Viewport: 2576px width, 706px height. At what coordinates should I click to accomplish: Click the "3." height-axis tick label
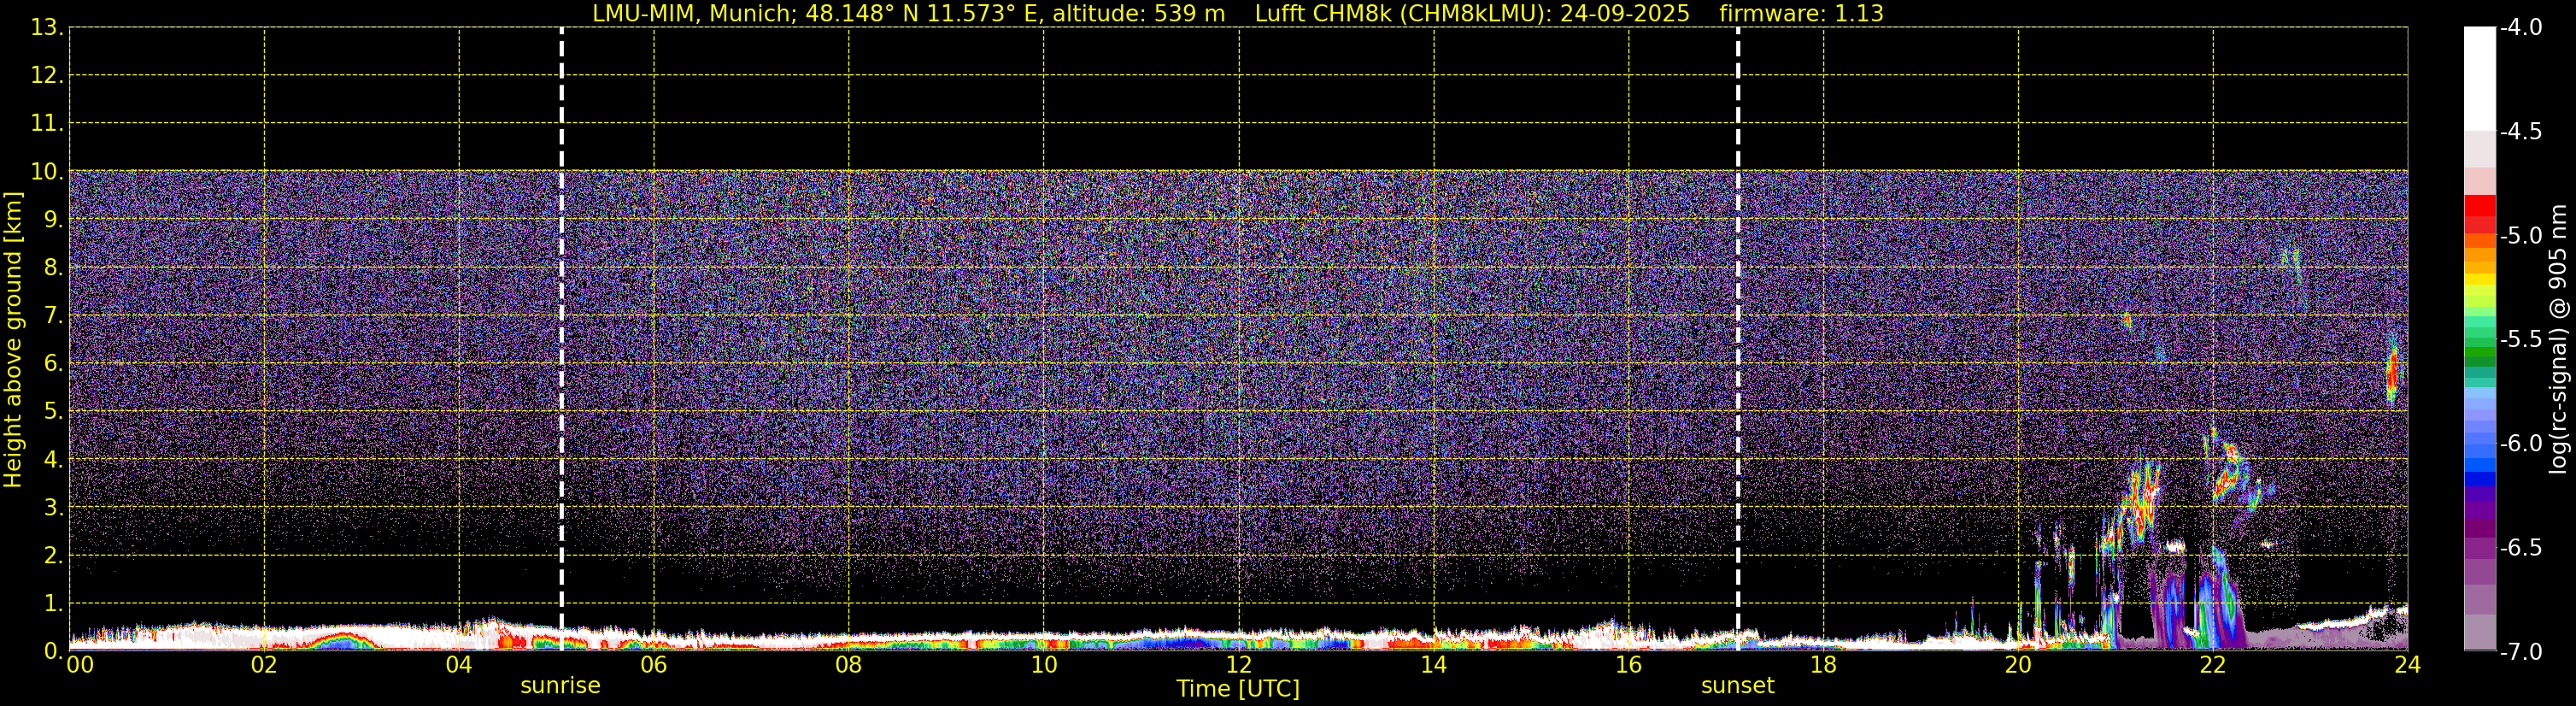(x=53, y=507)
